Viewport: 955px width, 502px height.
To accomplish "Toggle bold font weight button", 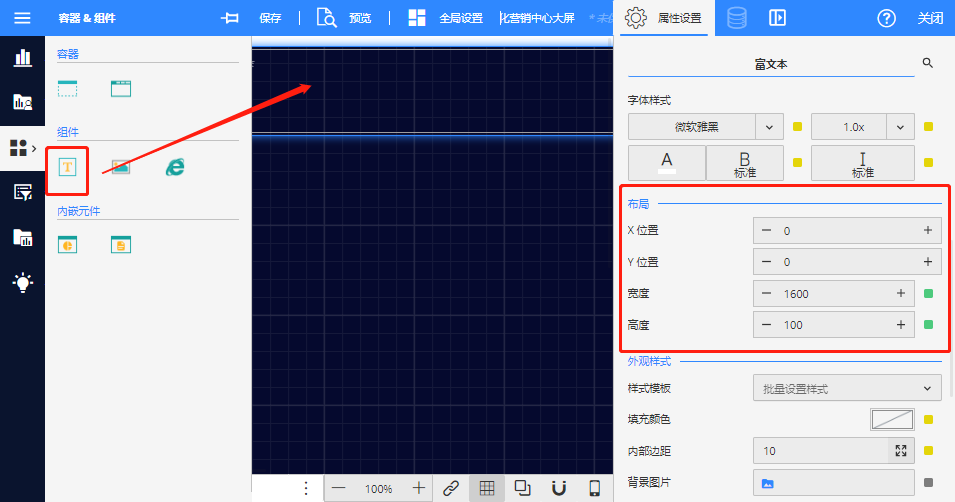I will 744,163.
